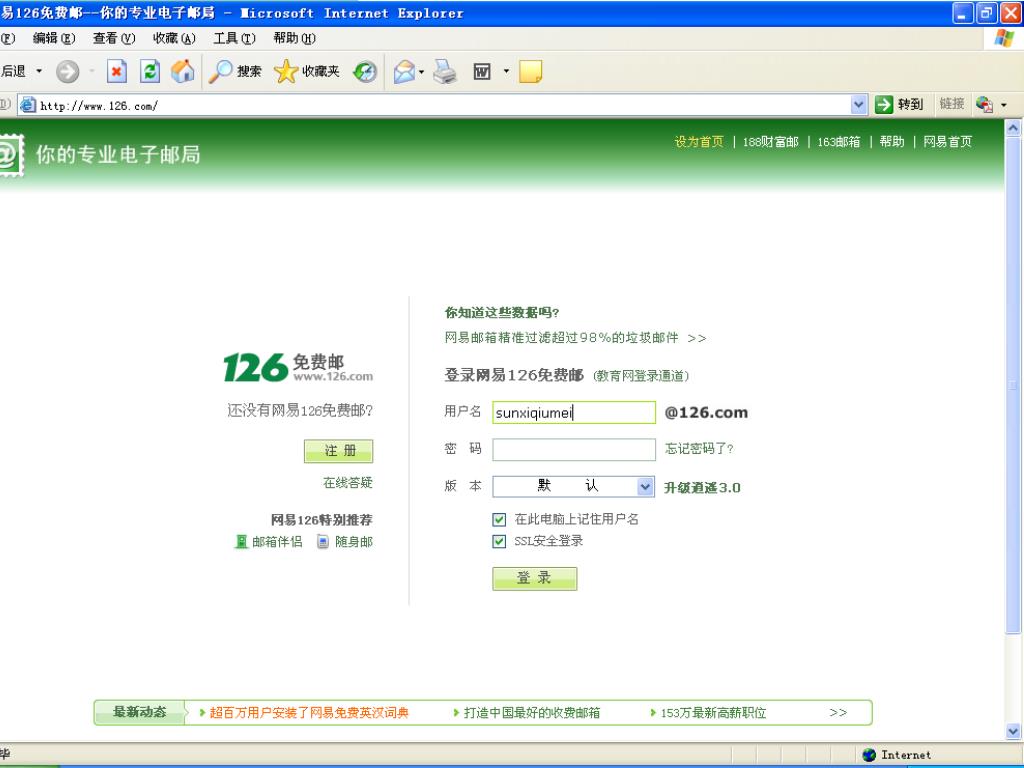
Task: Click the >> more arrow in news bar
Action: tap(838, 712)
